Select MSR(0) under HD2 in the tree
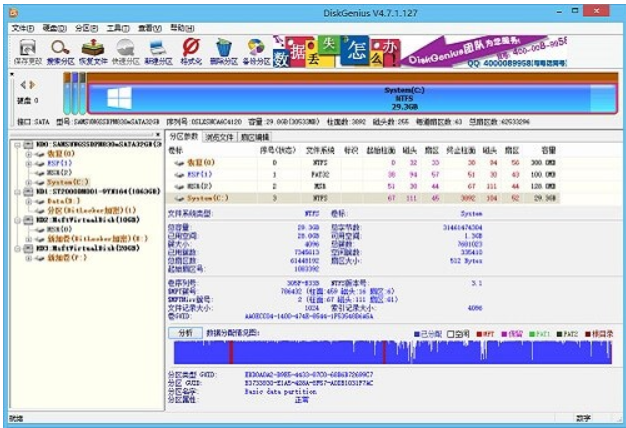 (x=59, y=230)
